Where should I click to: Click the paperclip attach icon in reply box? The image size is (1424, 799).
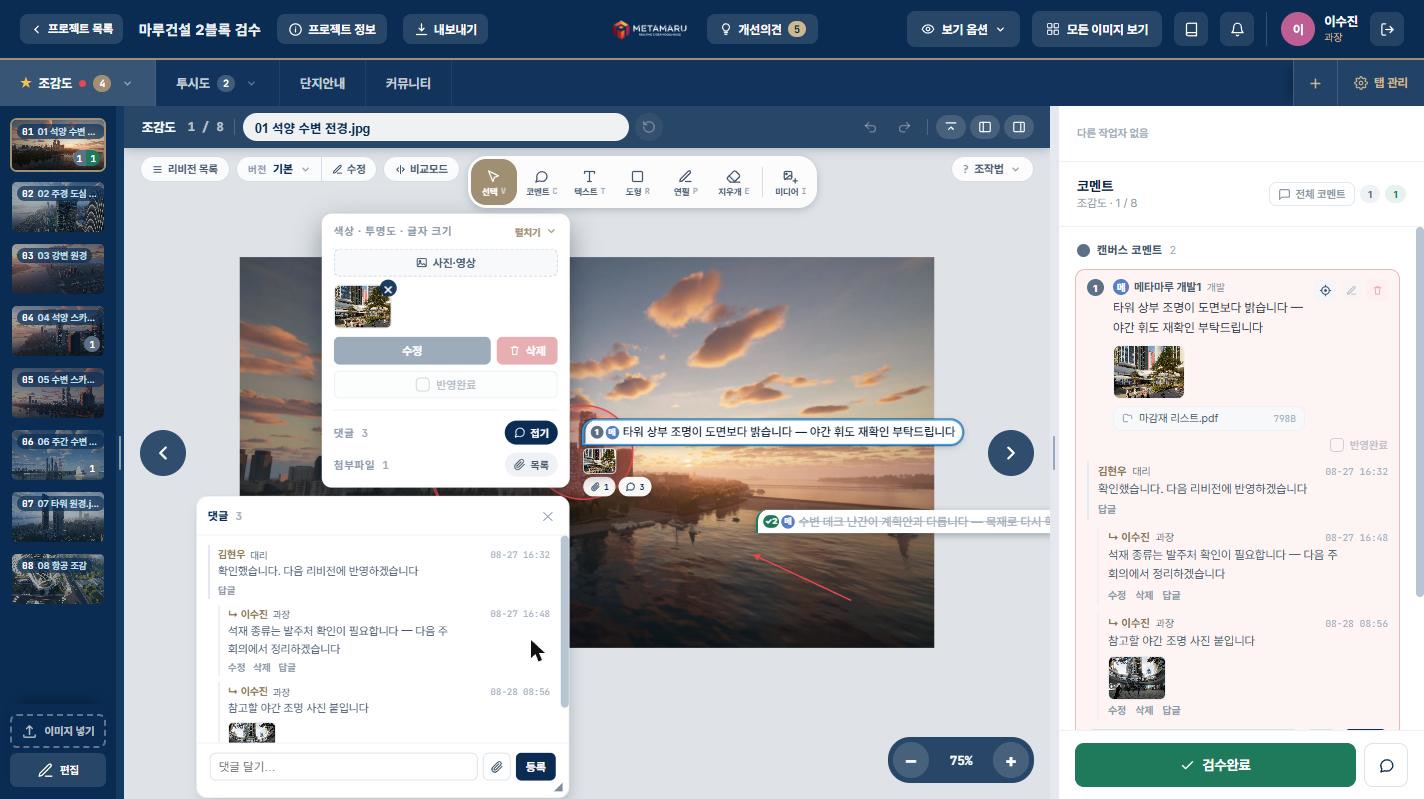(x=496, y=767)
